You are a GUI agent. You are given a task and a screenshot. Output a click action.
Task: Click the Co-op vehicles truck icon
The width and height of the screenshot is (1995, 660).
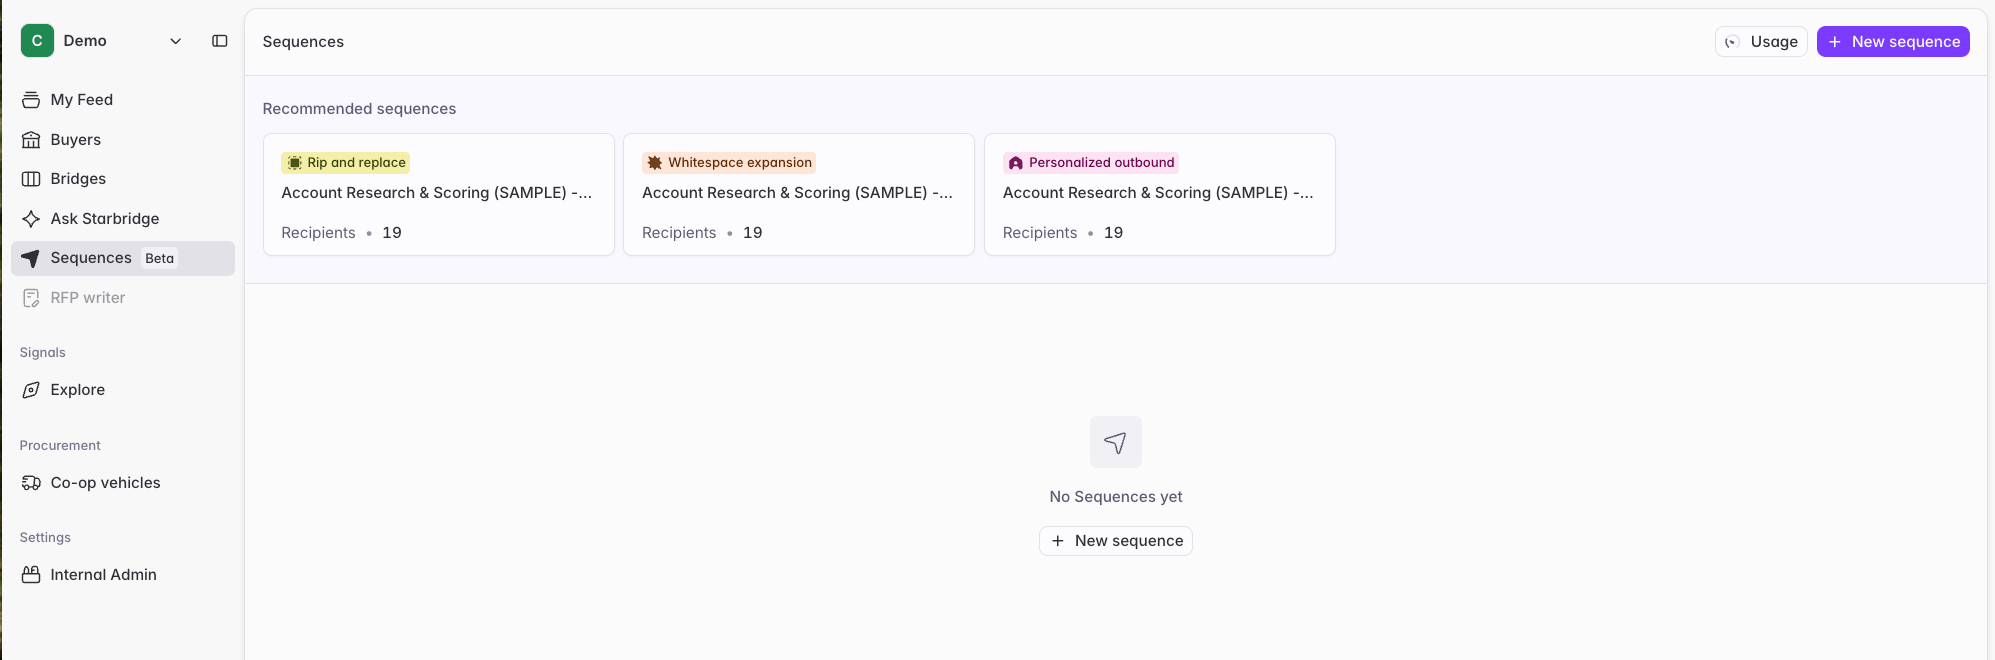(31, 483)
